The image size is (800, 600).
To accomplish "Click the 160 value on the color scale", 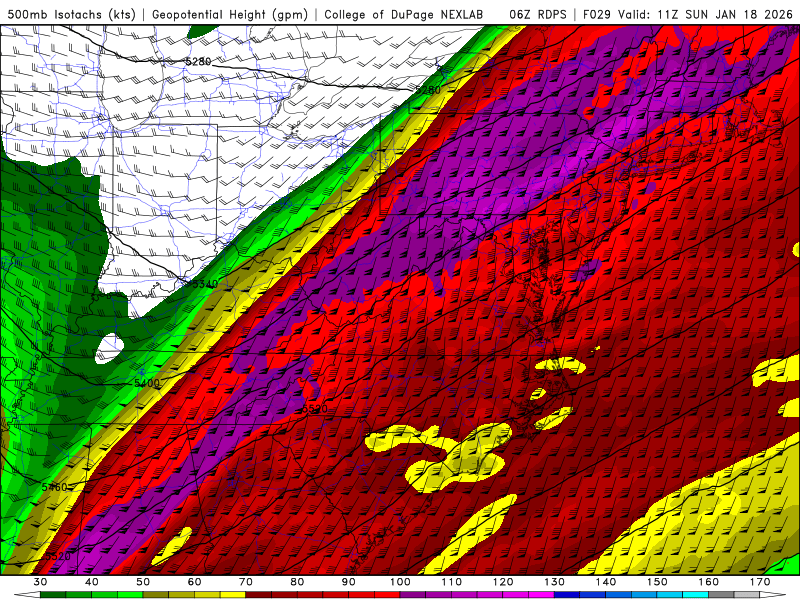I will [x=709, y=582].
